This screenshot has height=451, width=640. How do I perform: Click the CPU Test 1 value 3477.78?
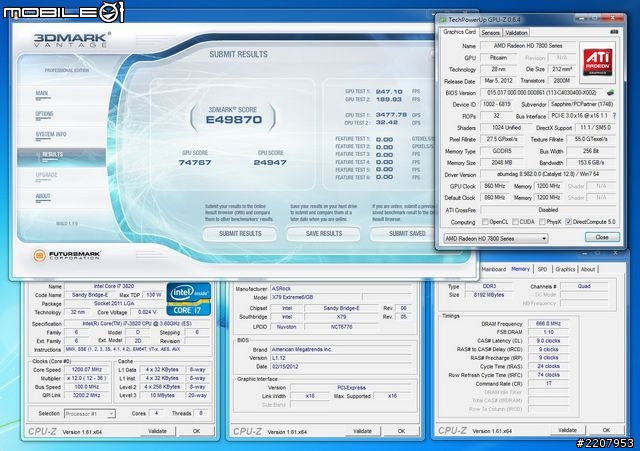click(x=391, y=115)
